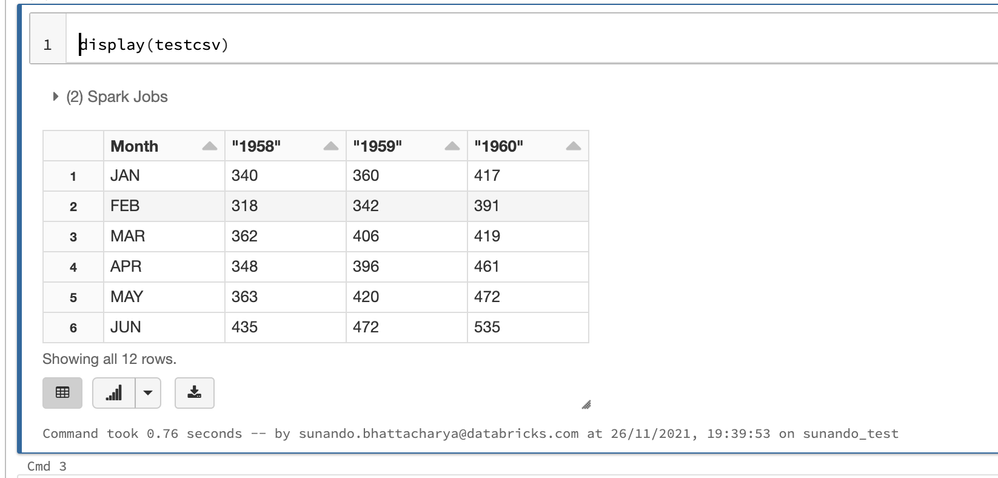This screenshot has height=478, width=998.
Task: Sort by the "1958" column arrow
Action: pos(330,146)
